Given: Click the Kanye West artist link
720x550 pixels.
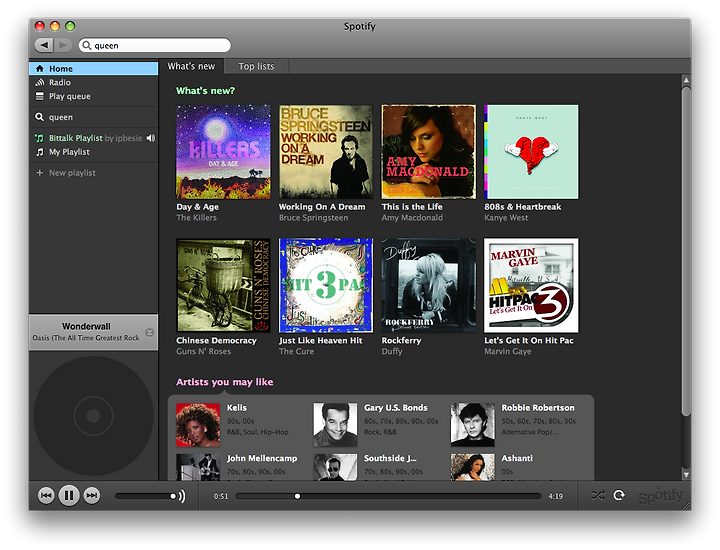Looking at the screenshot, I should (506, 218).
